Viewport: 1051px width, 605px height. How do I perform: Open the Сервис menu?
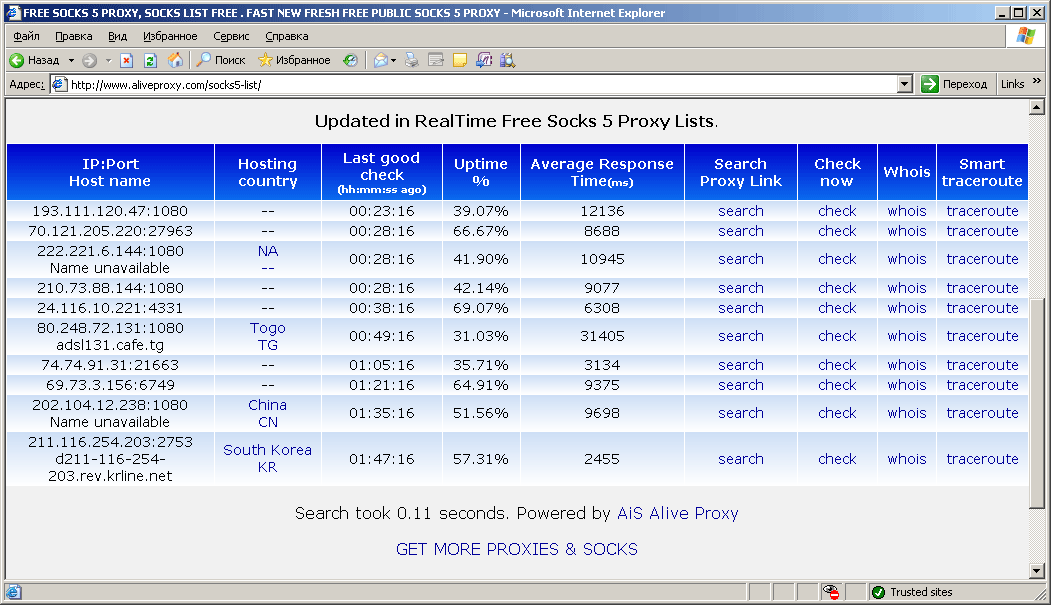231,36
